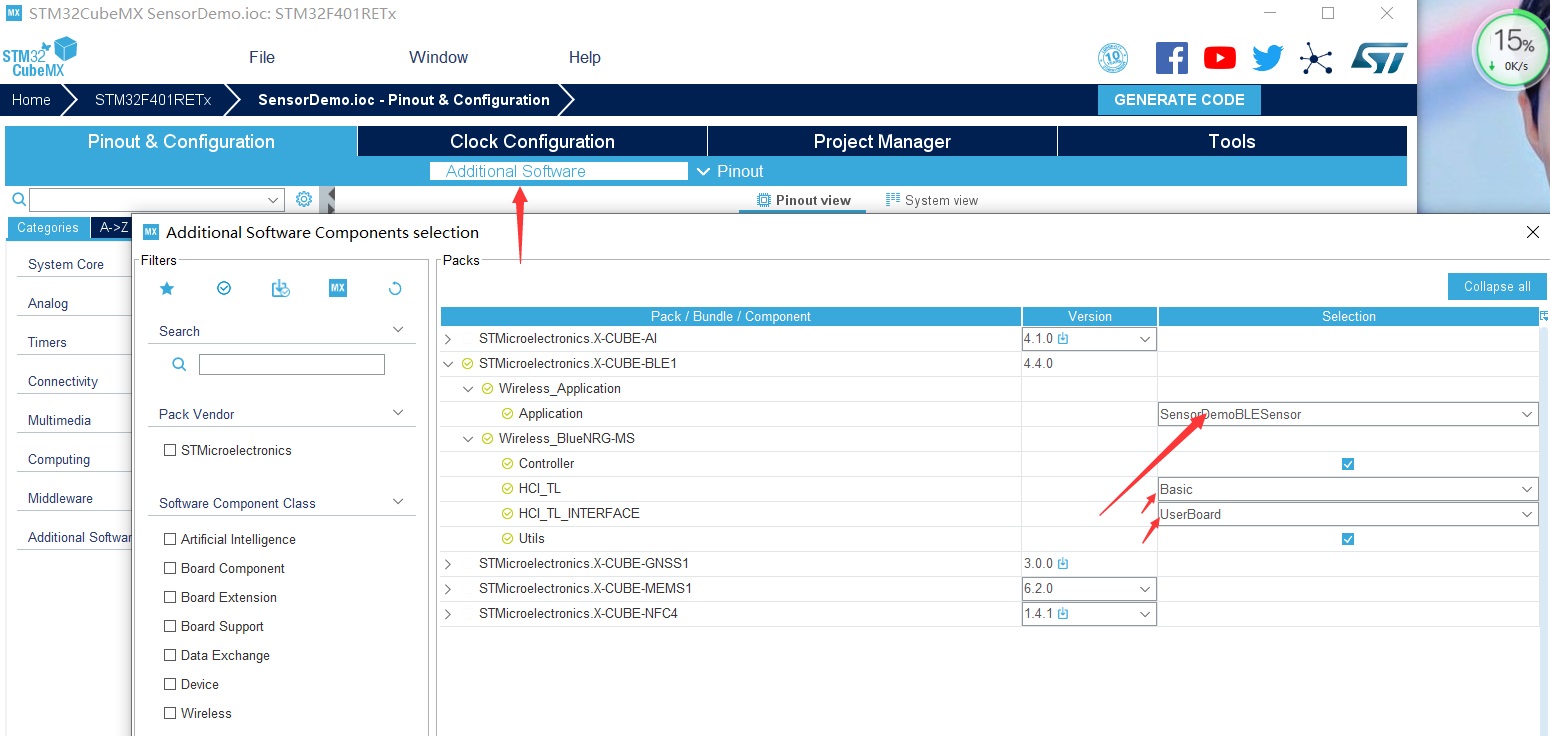The height and width of the screenshot is (736, 1550).
Task: Click the green status icon of X-CUBE-BLE1
Action: 467,364
